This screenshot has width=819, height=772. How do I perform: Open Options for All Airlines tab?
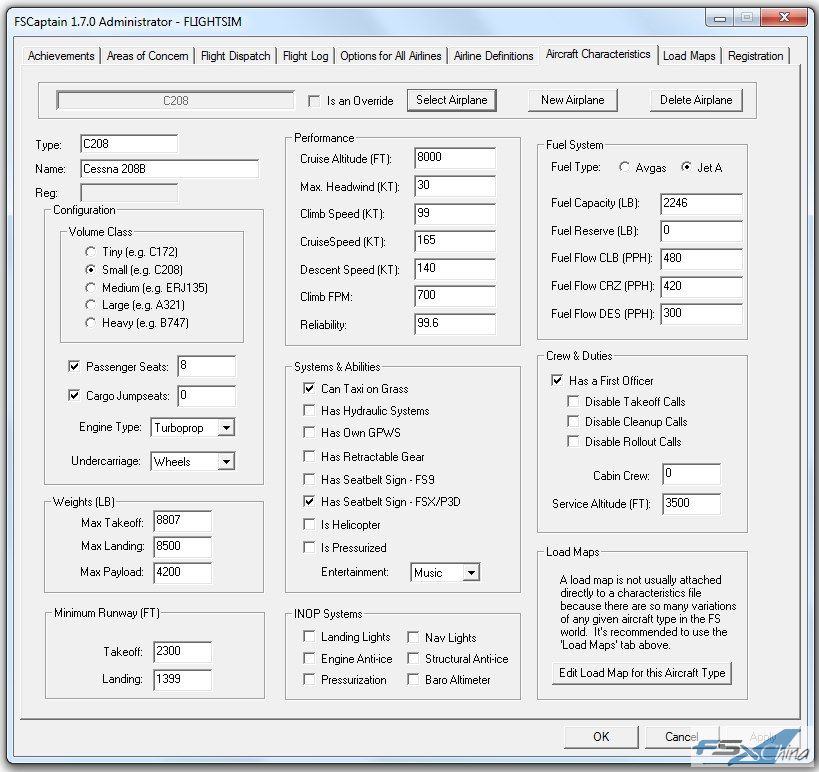[x=391, y=56]
